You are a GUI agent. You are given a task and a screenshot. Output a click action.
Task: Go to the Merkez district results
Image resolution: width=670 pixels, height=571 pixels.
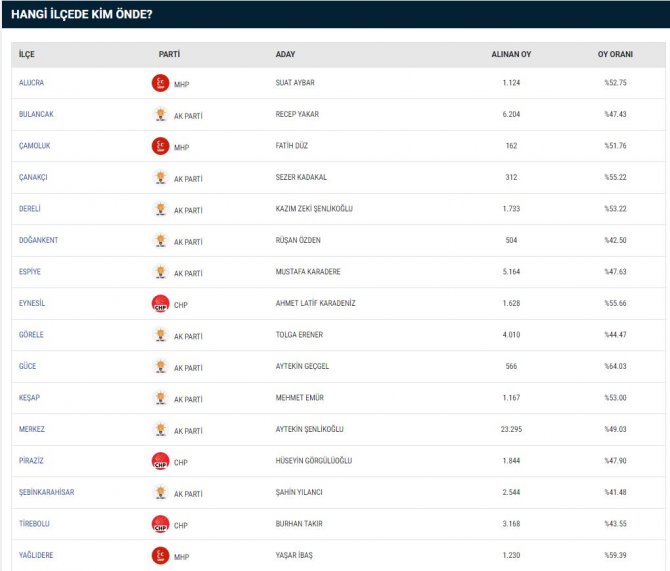(32, 429)
